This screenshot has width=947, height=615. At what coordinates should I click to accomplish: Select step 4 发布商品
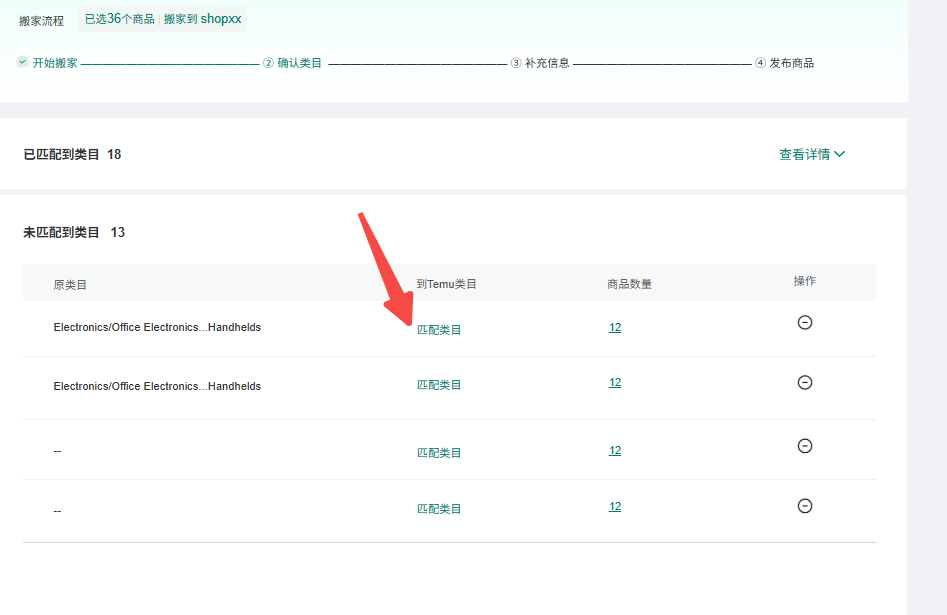coord(785,63)
